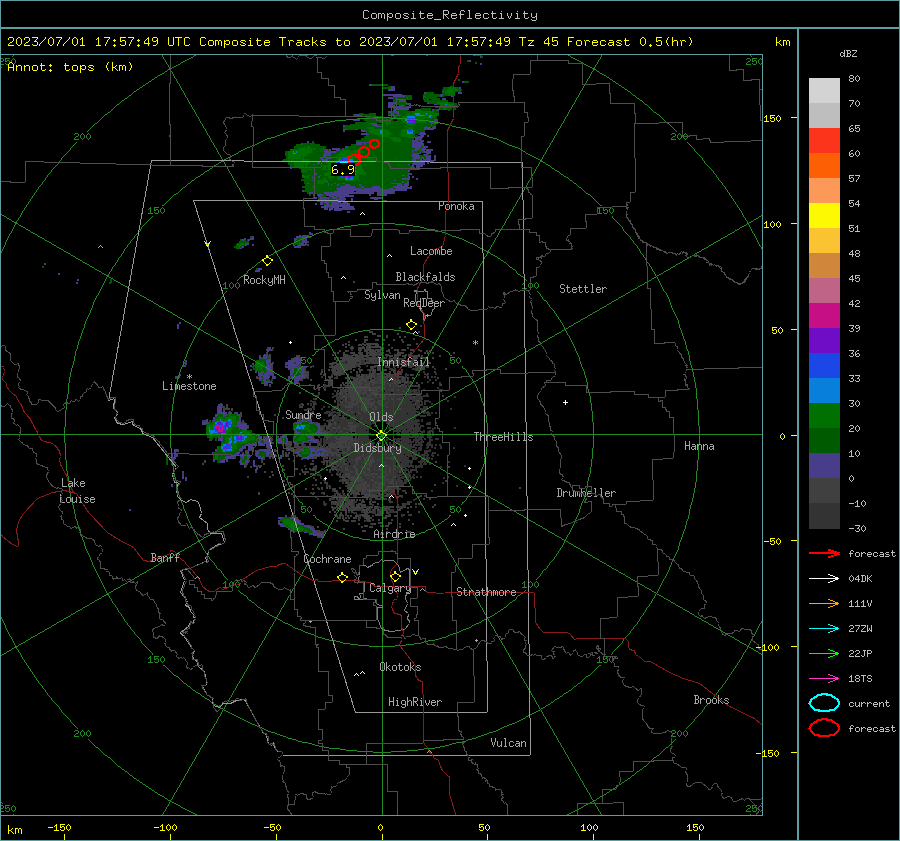Click the green 20 dBZ color swatch
The image size is (900, 841).
pos(824,415)
